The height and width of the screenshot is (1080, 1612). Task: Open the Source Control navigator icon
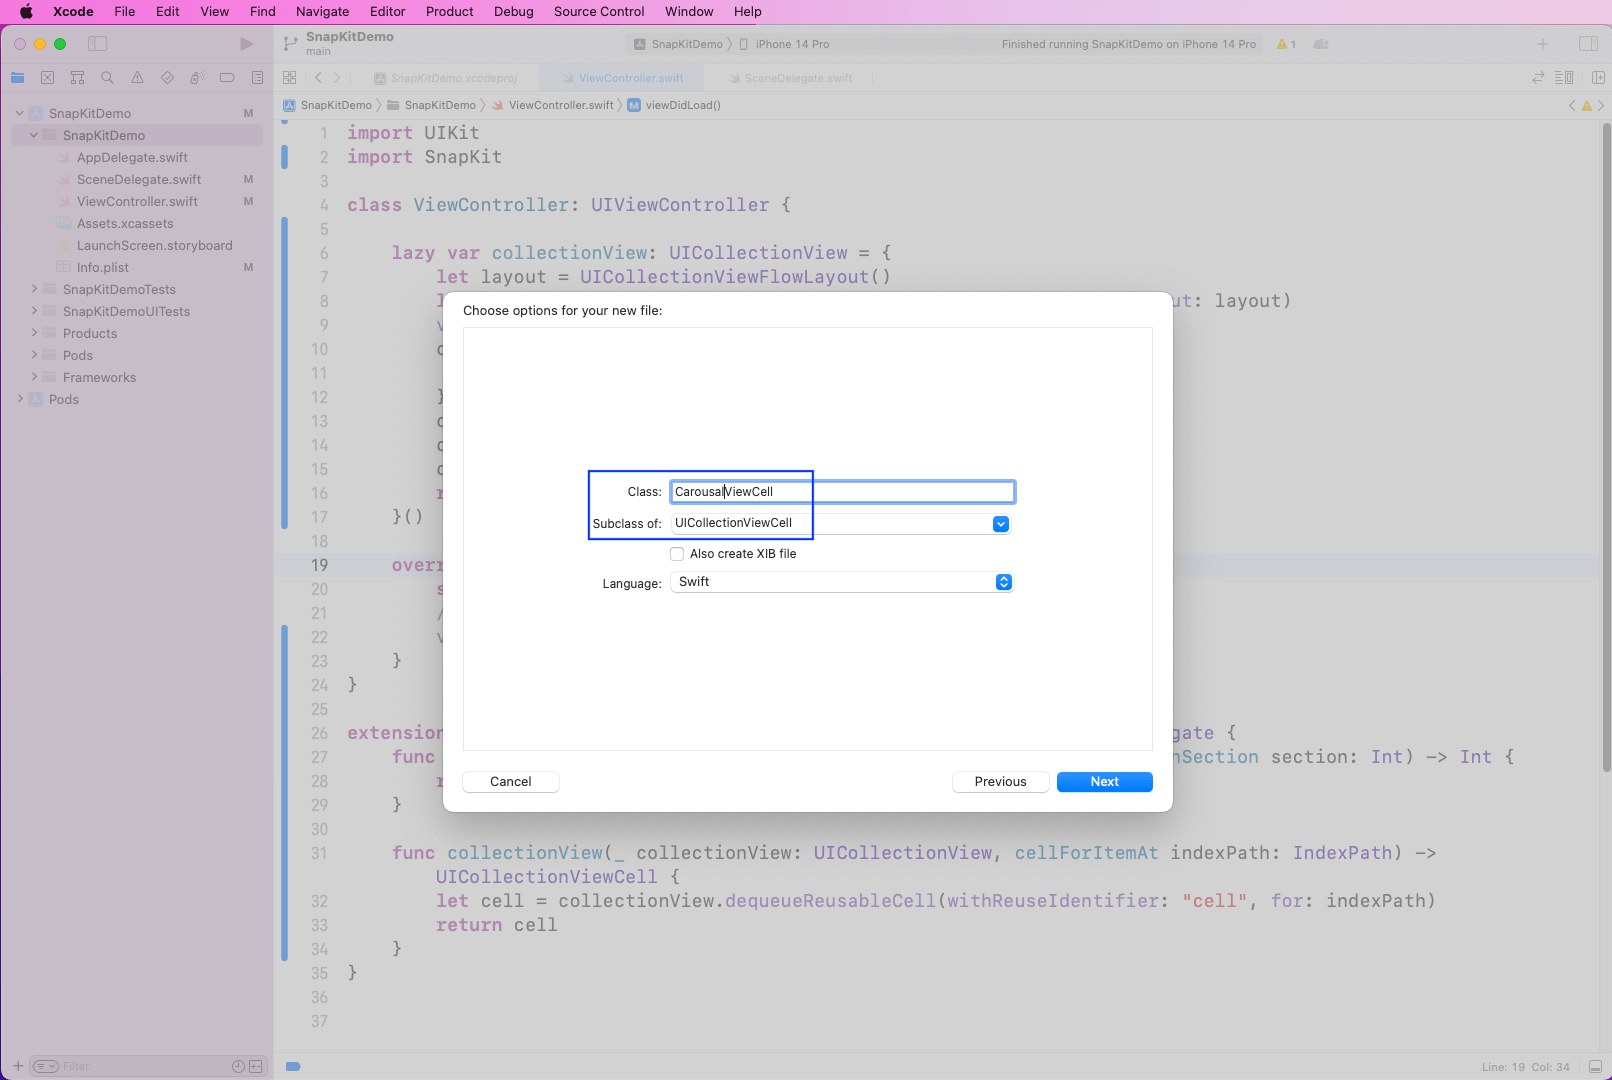47,78
